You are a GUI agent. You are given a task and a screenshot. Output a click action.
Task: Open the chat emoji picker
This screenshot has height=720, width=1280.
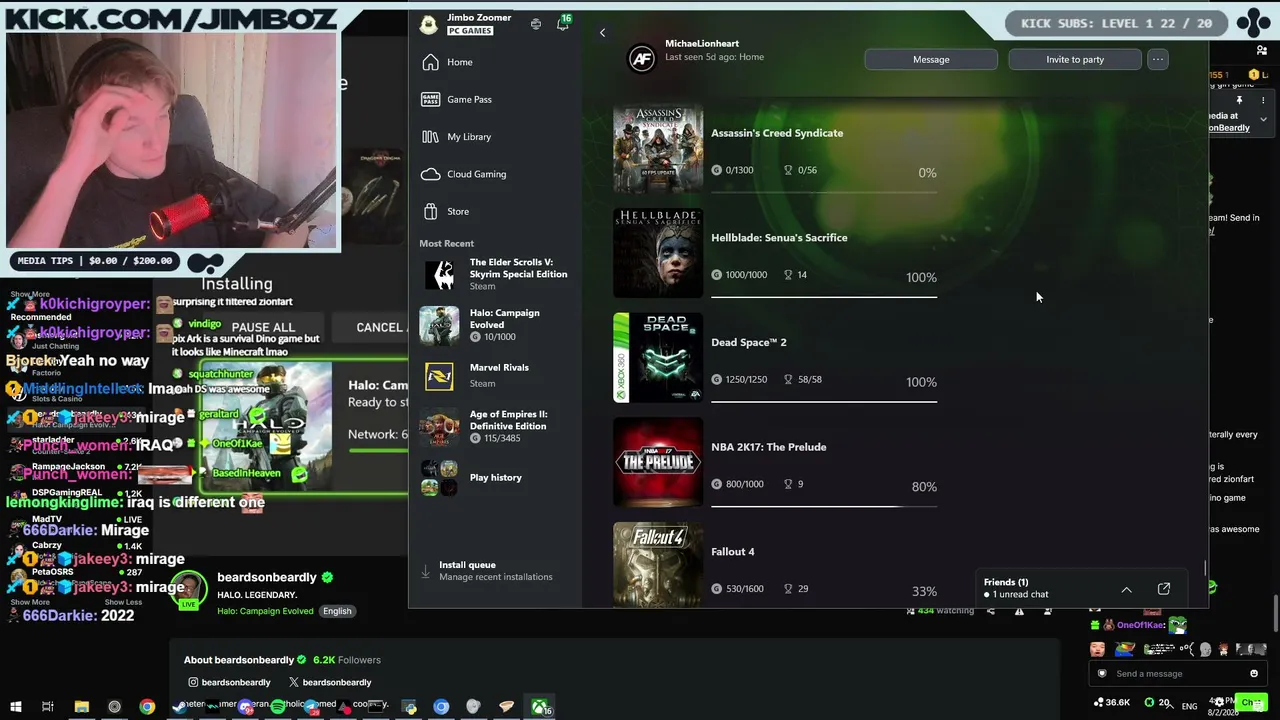(1254, 674)
